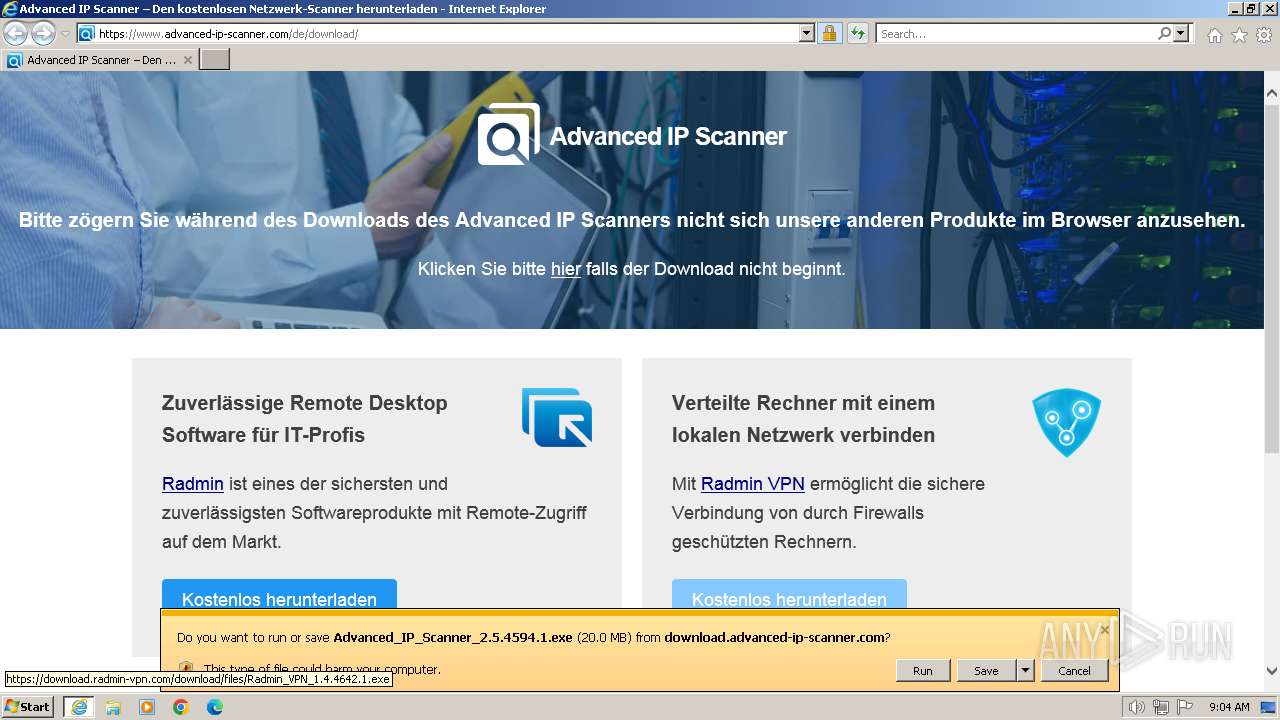Launch Microsoft Edge from the taskbar
Screen dimensions: 1280x720
(215, 707)
